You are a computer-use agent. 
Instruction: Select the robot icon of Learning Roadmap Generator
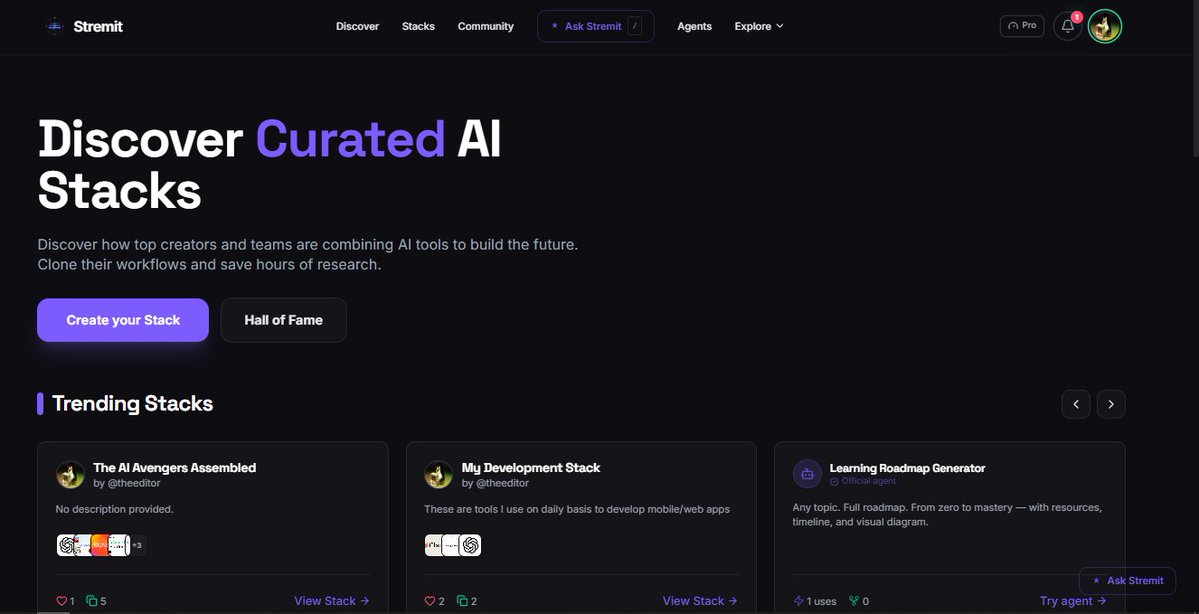pyautogui.click(x=807, y=472)
